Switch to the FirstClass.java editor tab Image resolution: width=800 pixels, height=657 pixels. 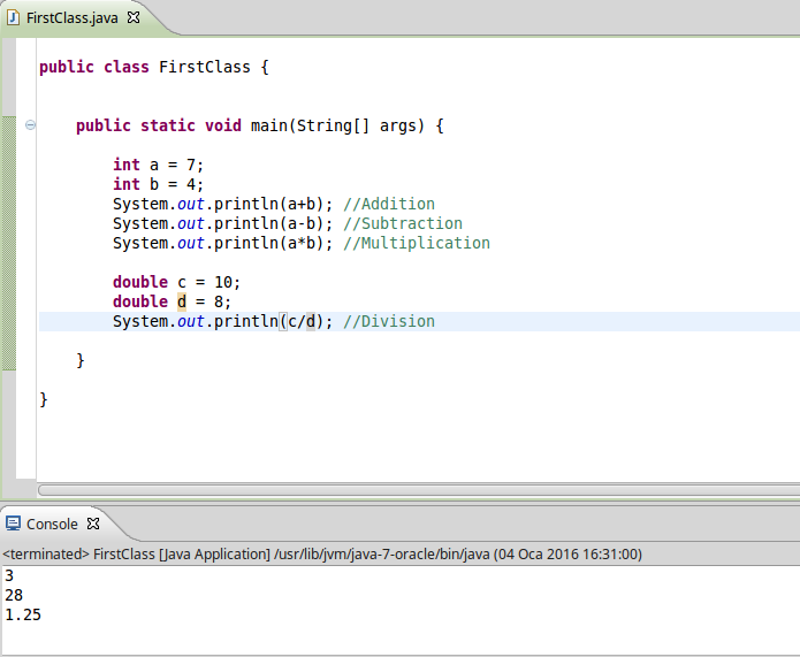pyautogui.click(x=70, y=17)
